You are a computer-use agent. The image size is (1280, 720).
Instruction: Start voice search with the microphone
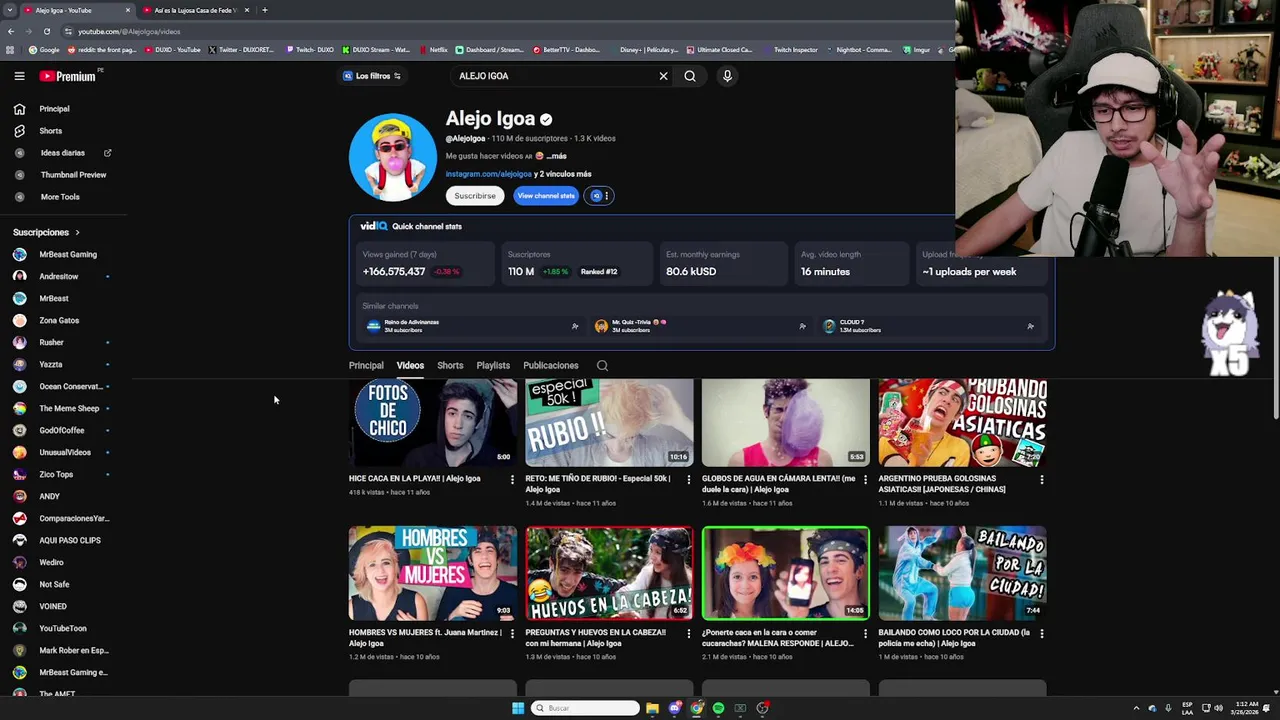pyautogui.click(x=727, y=76)
